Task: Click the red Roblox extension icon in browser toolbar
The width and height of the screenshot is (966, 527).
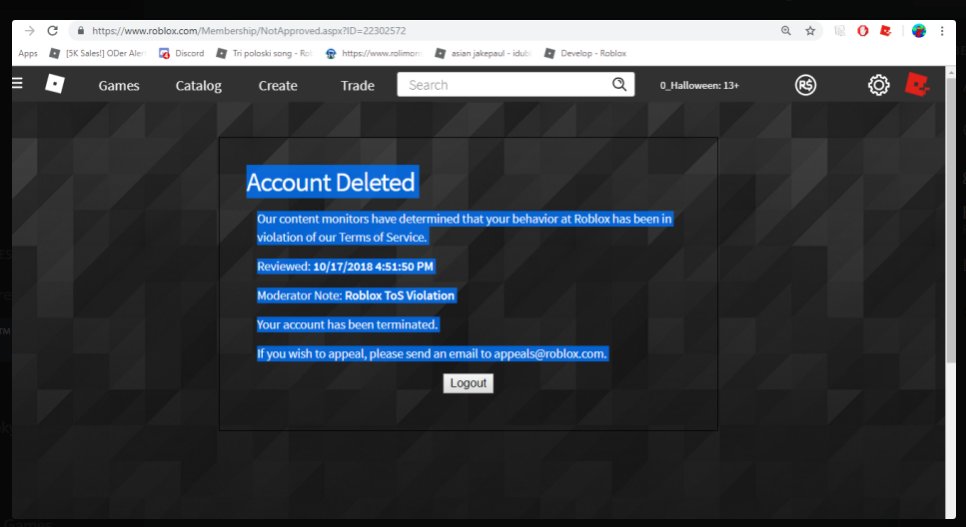Action: point(885,31)
